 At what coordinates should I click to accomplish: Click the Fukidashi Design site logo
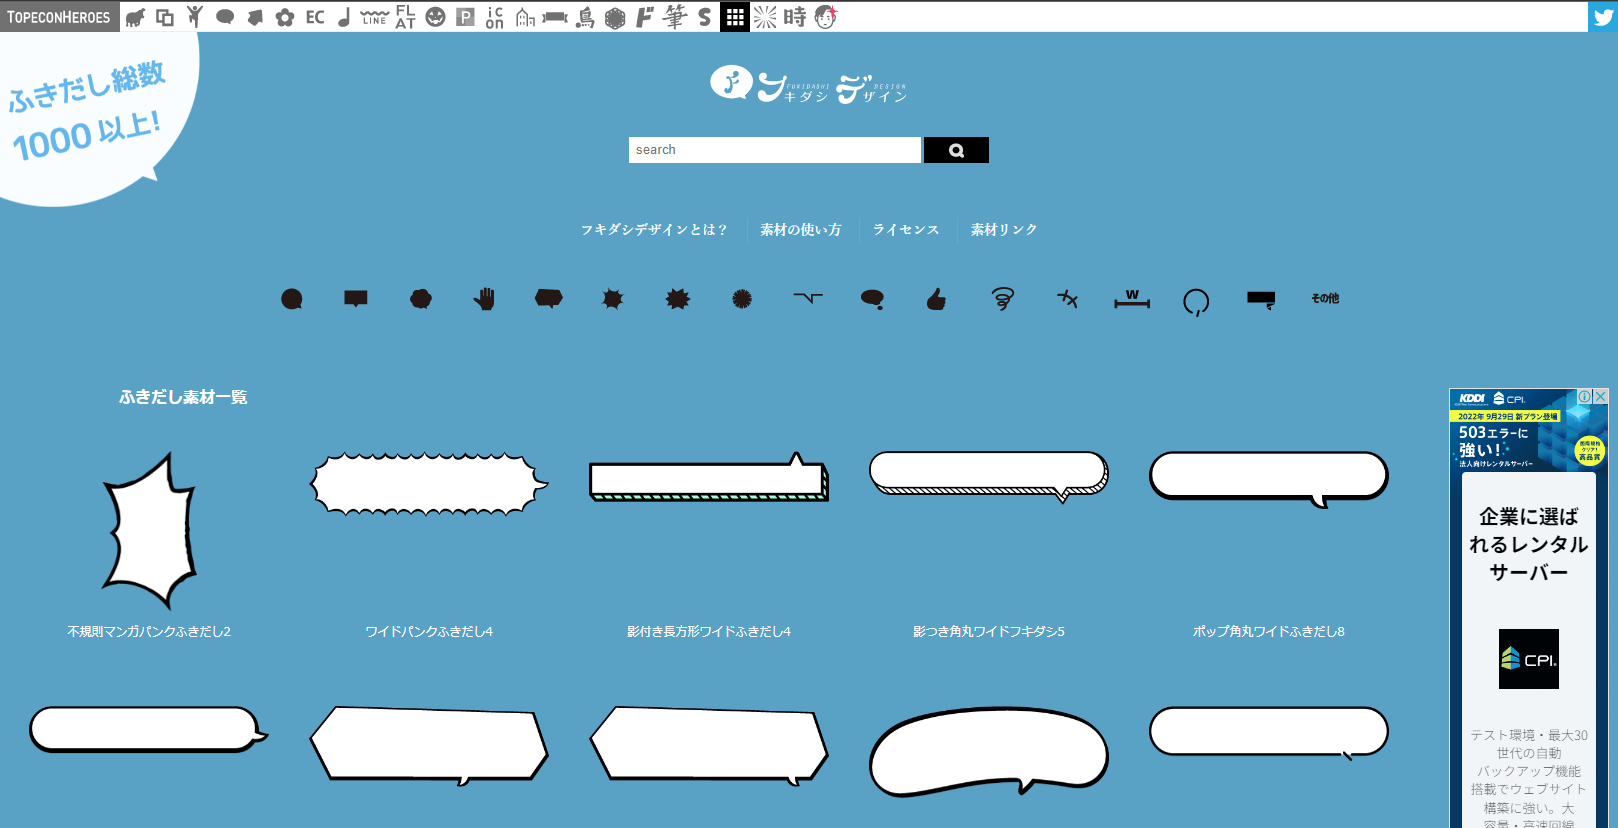(809, 85)
